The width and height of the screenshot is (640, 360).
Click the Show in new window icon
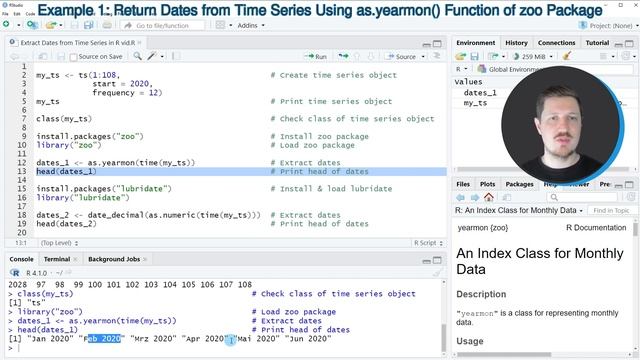[42, 56]
